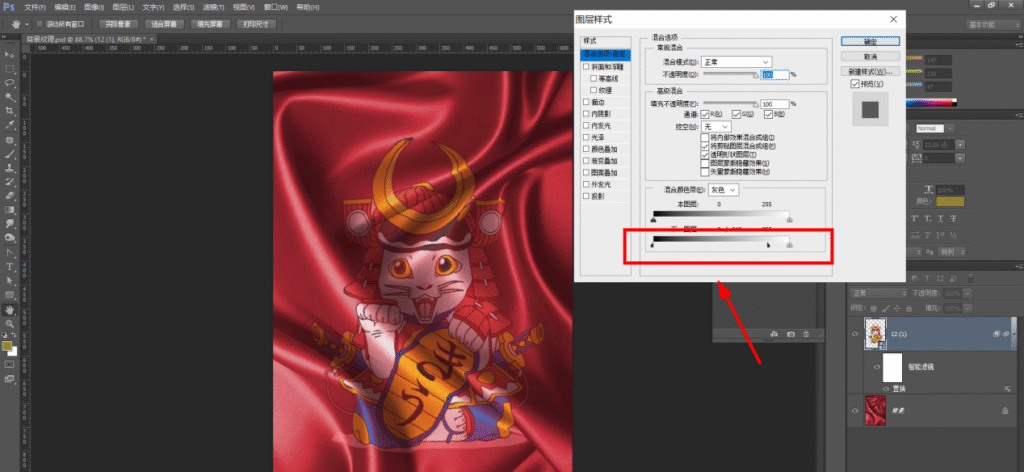Click New Style (新建样式) button
This screenshot has width=1024, height=472.
[870, 71]
